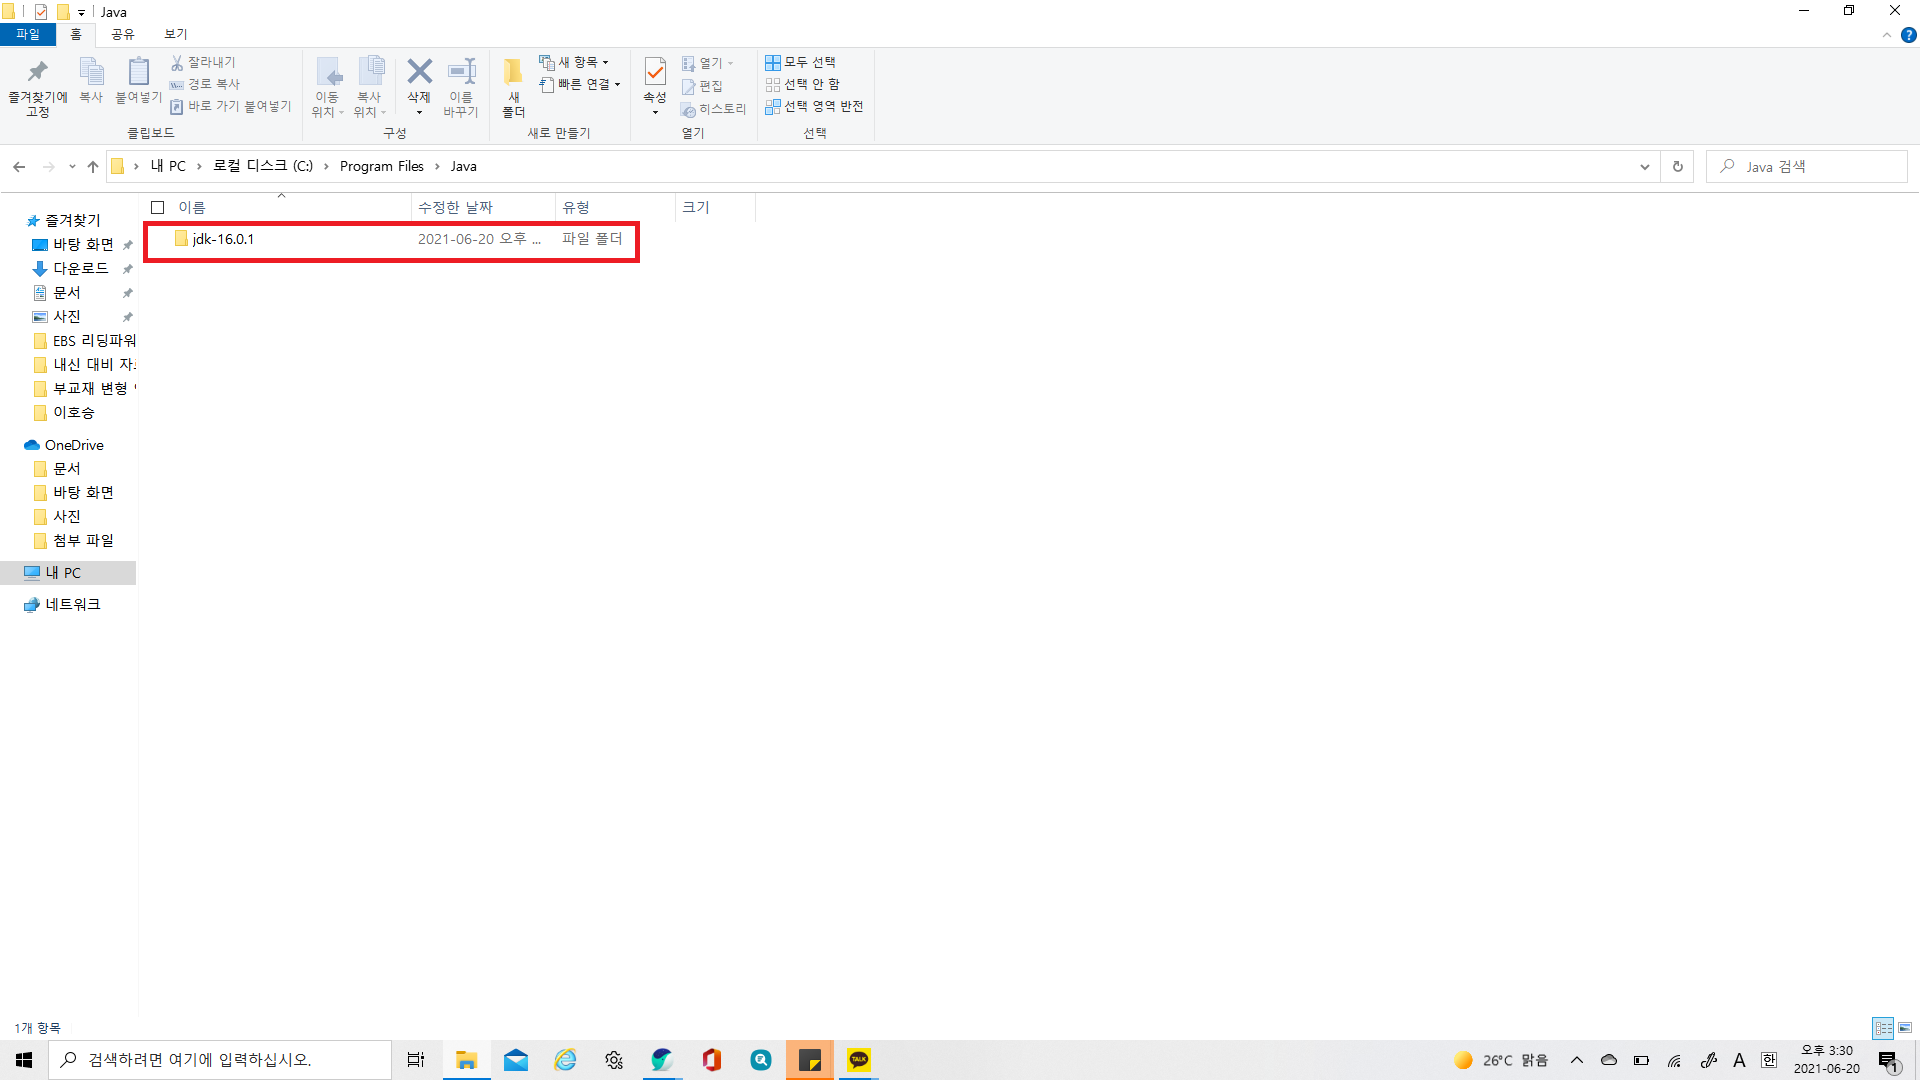Viewport: 1920px width, 1080px height.
Task: Open the File (파일) menu tab
Action: (28, 34)
